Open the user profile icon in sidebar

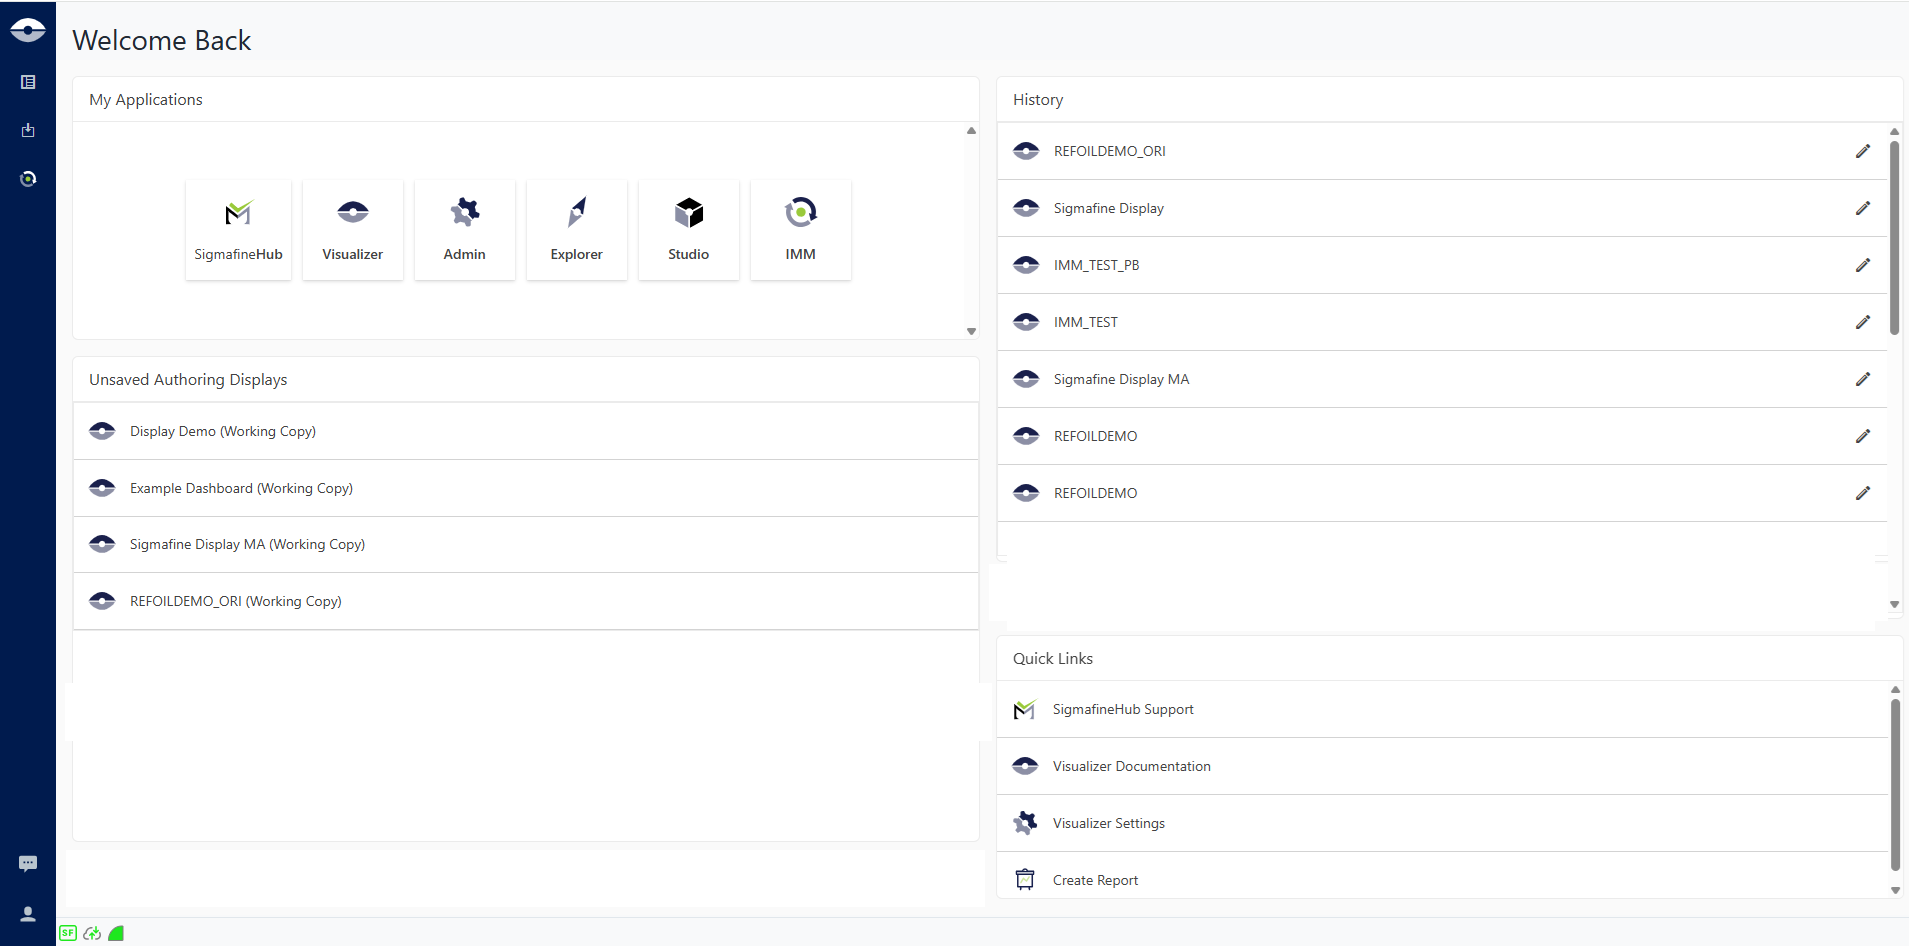(28, 913)
